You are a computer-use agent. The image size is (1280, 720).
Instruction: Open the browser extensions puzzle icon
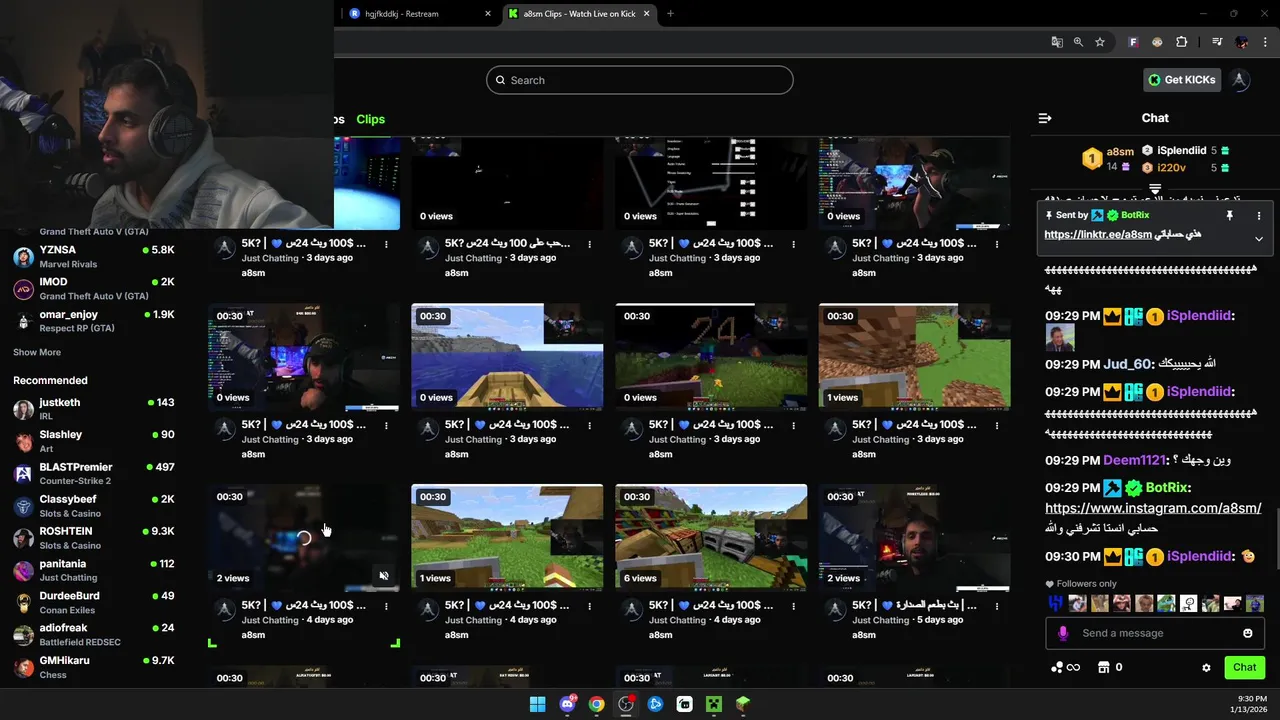coord(1182,42)
